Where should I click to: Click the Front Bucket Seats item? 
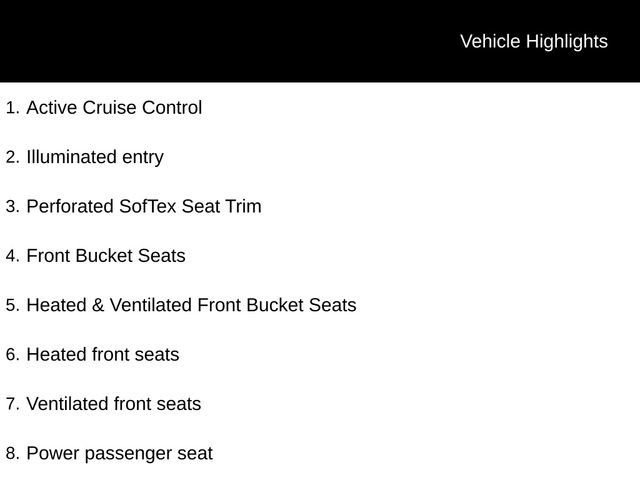106,256
